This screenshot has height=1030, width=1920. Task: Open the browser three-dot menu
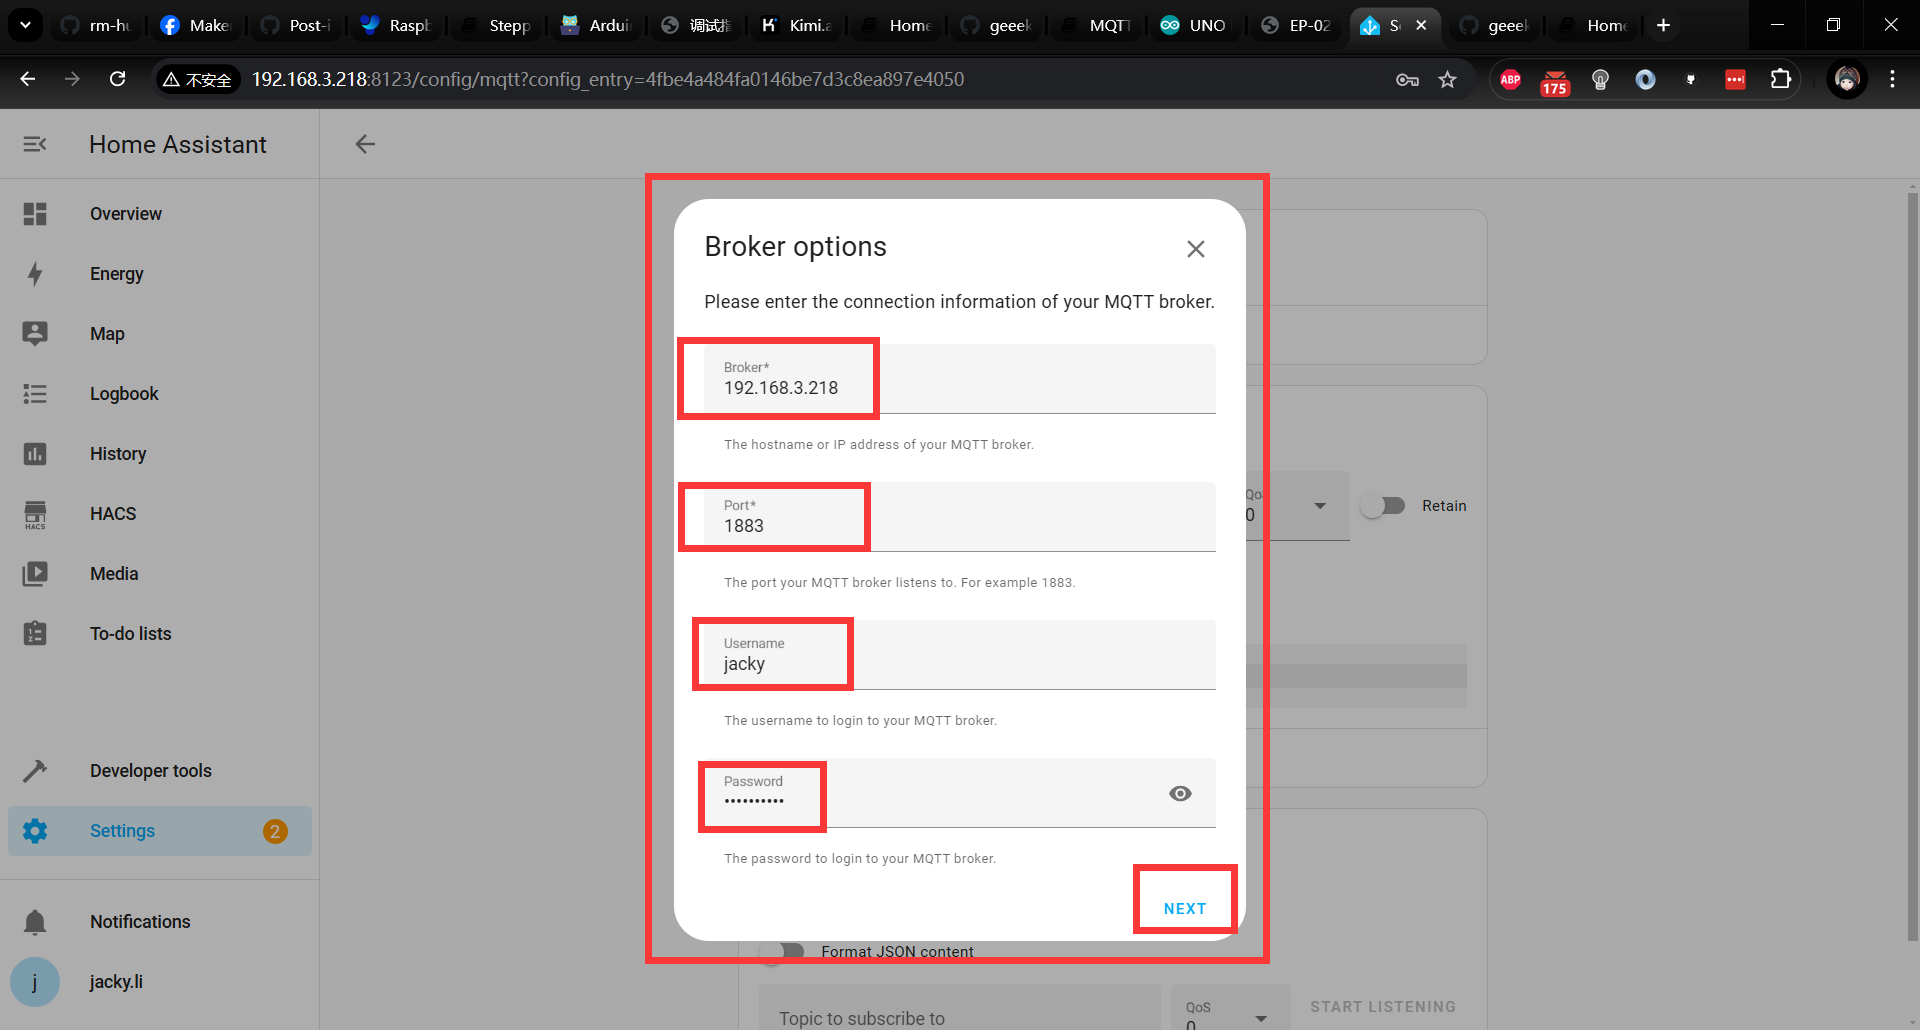pyautogui.click(x=1892, y=79)
